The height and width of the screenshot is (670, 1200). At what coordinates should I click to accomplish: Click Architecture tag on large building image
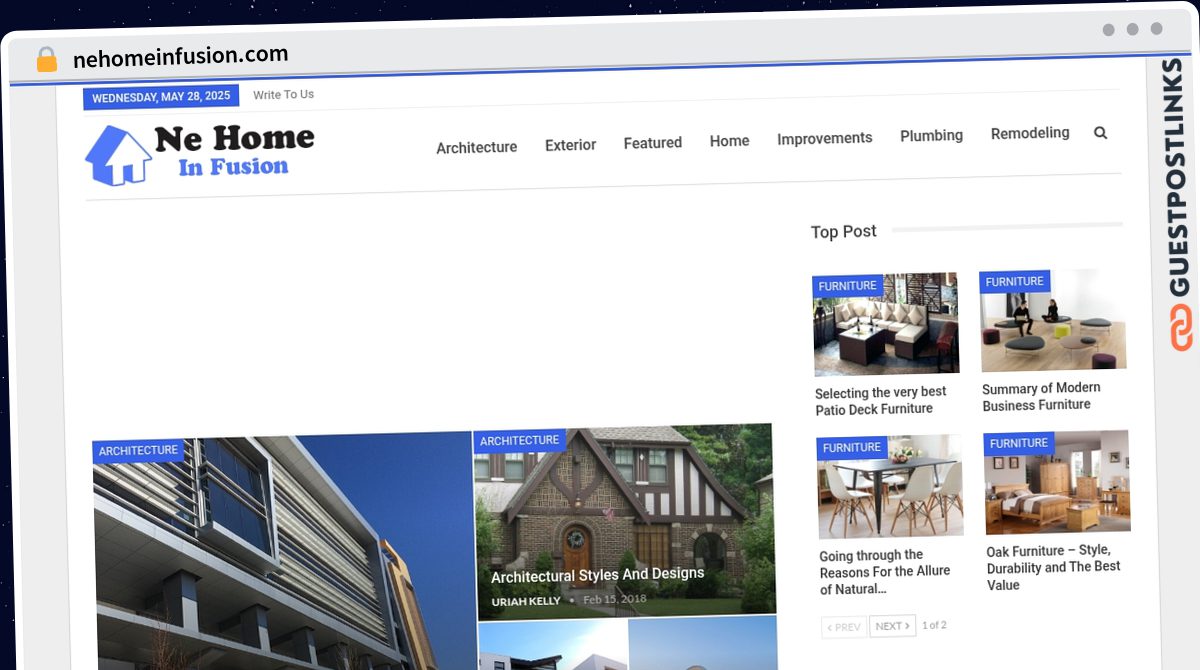[x=138, y=451]
